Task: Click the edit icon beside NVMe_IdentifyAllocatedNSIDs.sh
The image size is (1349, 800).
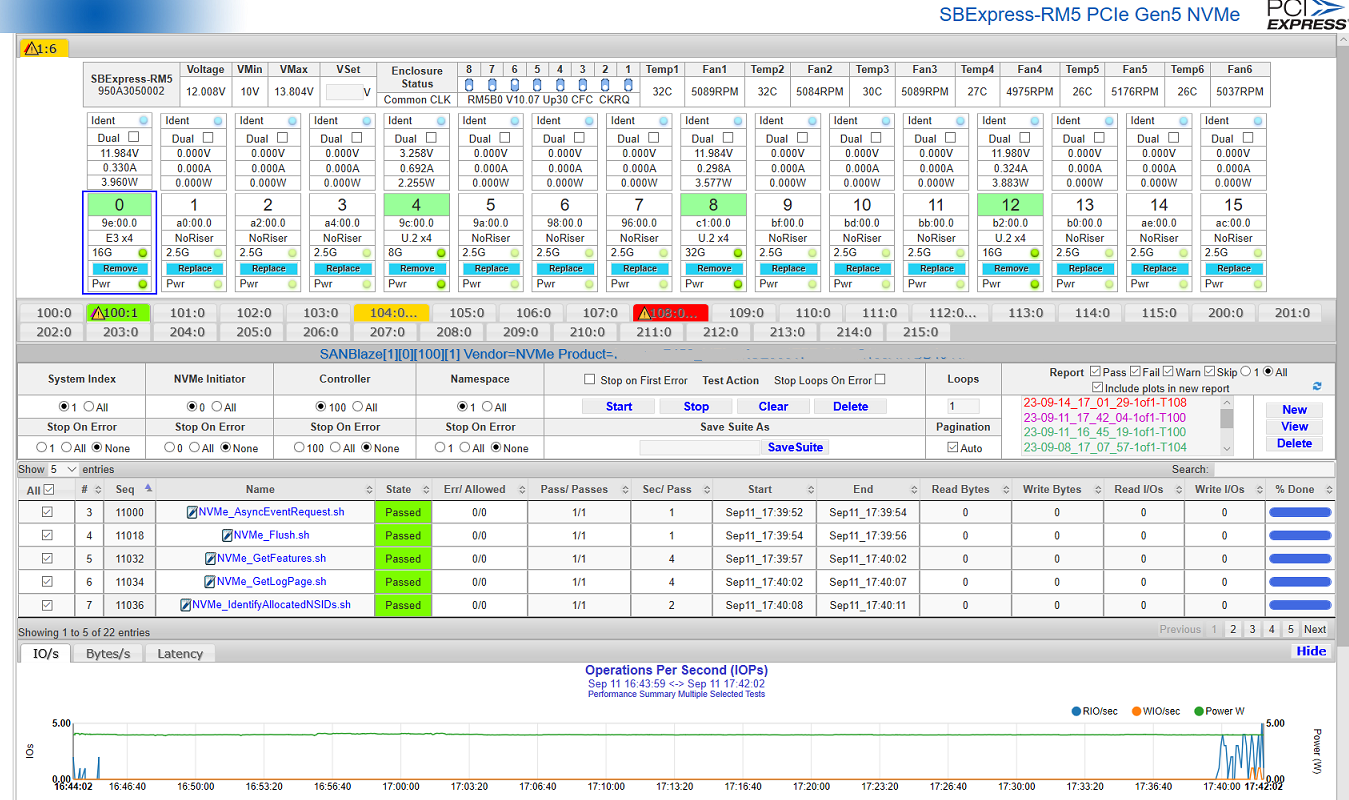Action: click(x=185, y=604)
